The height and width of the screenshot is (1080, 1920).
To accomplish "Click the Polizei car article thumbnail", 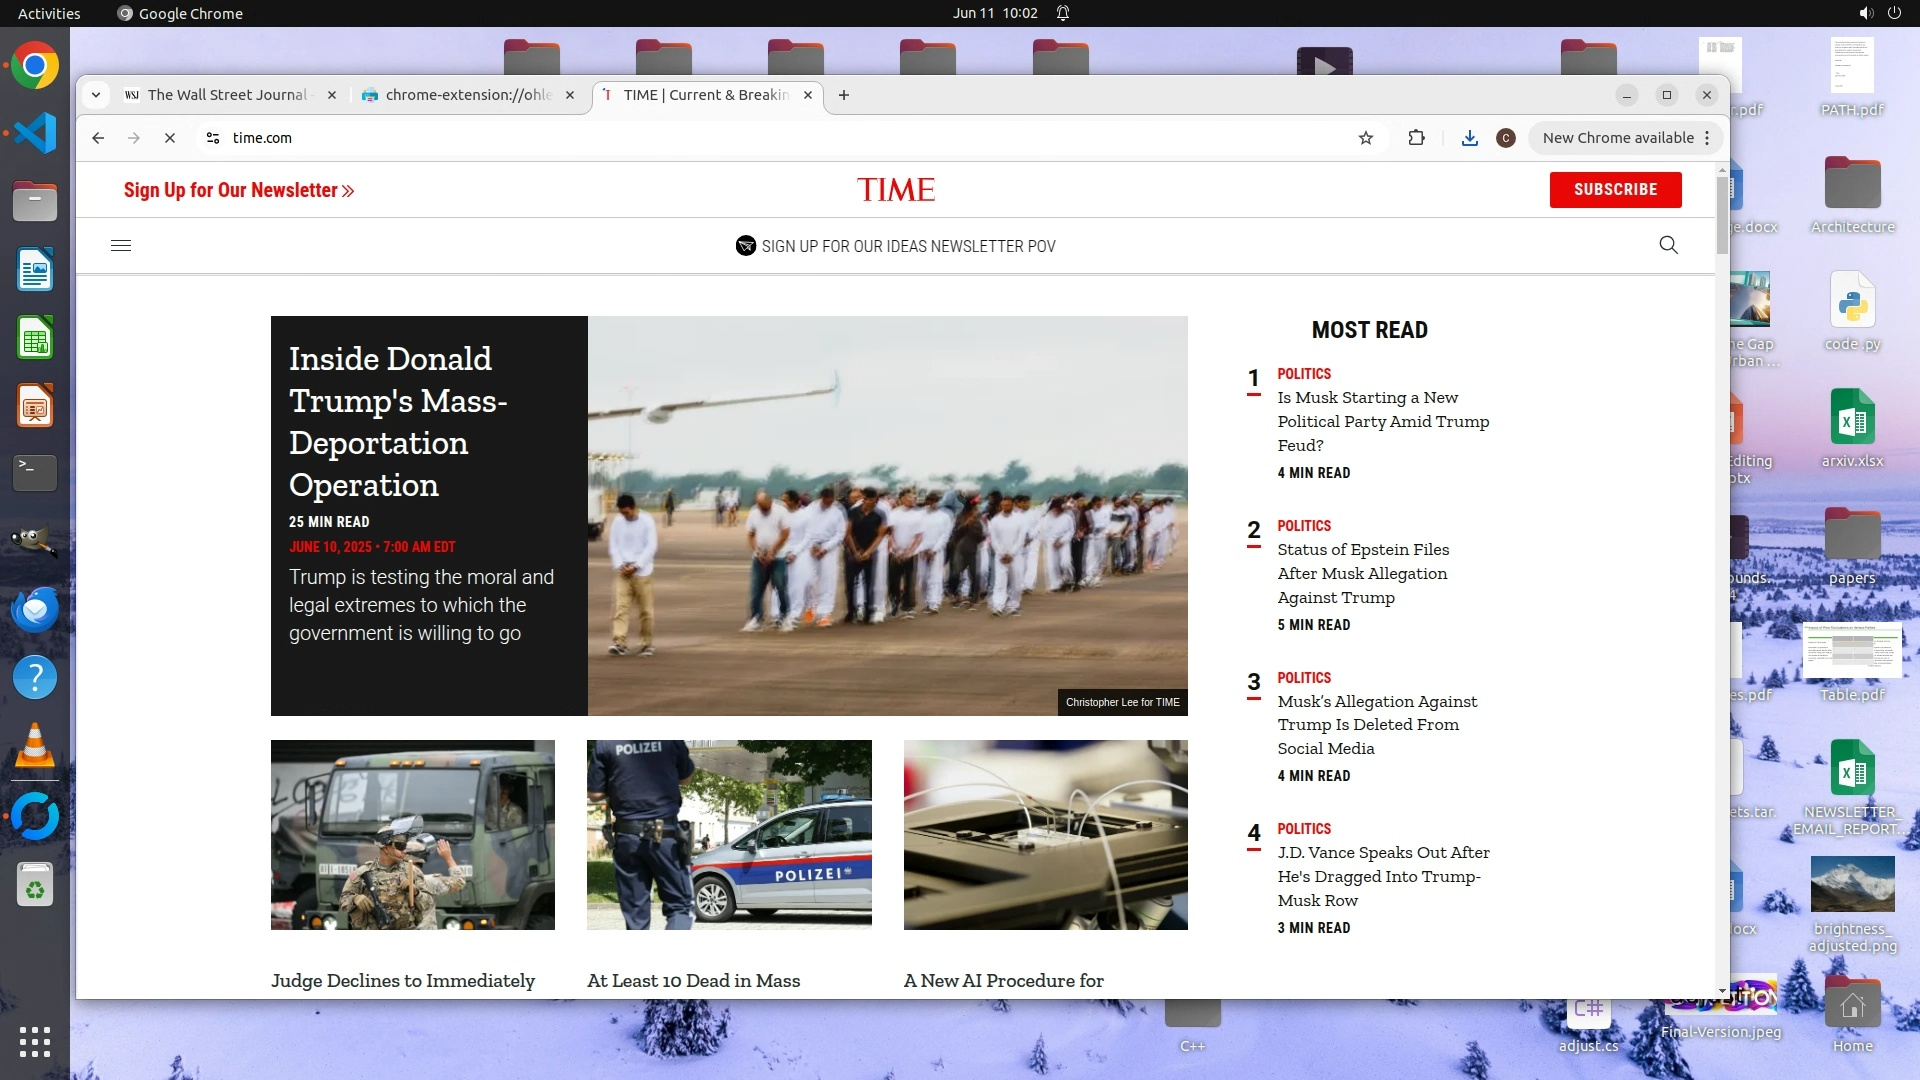I will click(729, 834).
